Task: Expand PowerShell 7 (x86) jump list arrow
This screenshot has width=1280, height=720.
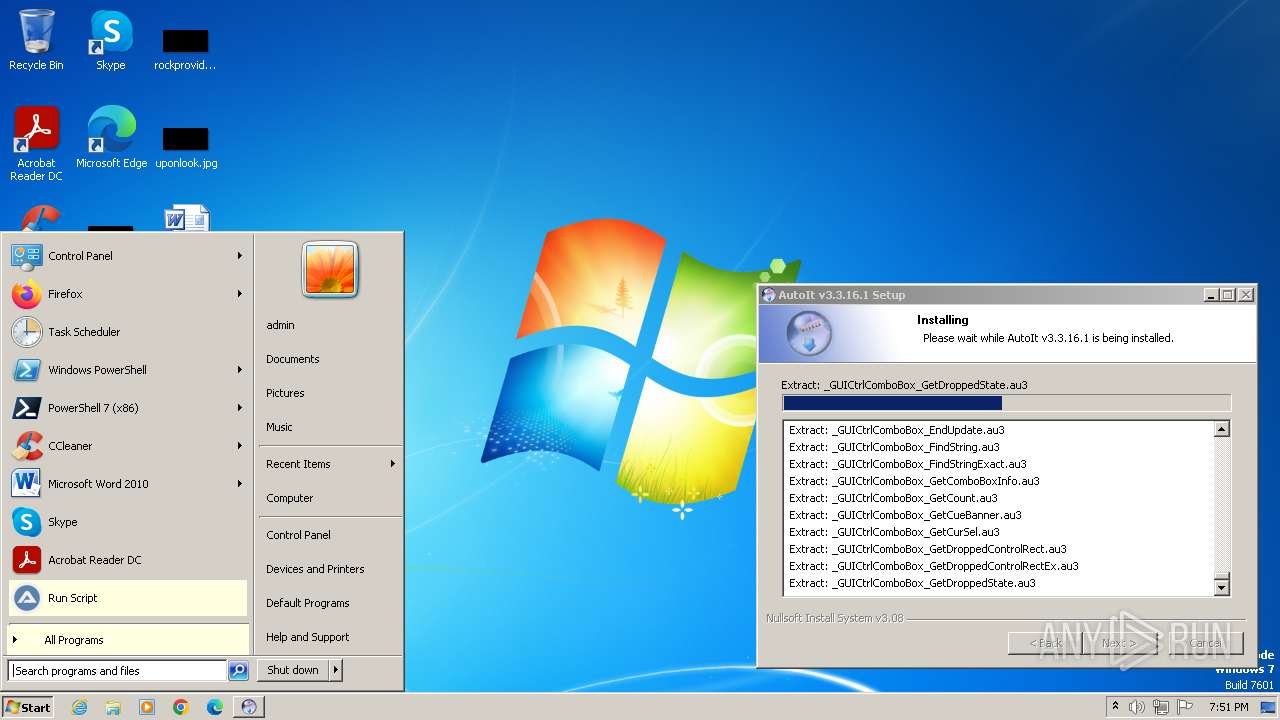Action: click(240, 408)
